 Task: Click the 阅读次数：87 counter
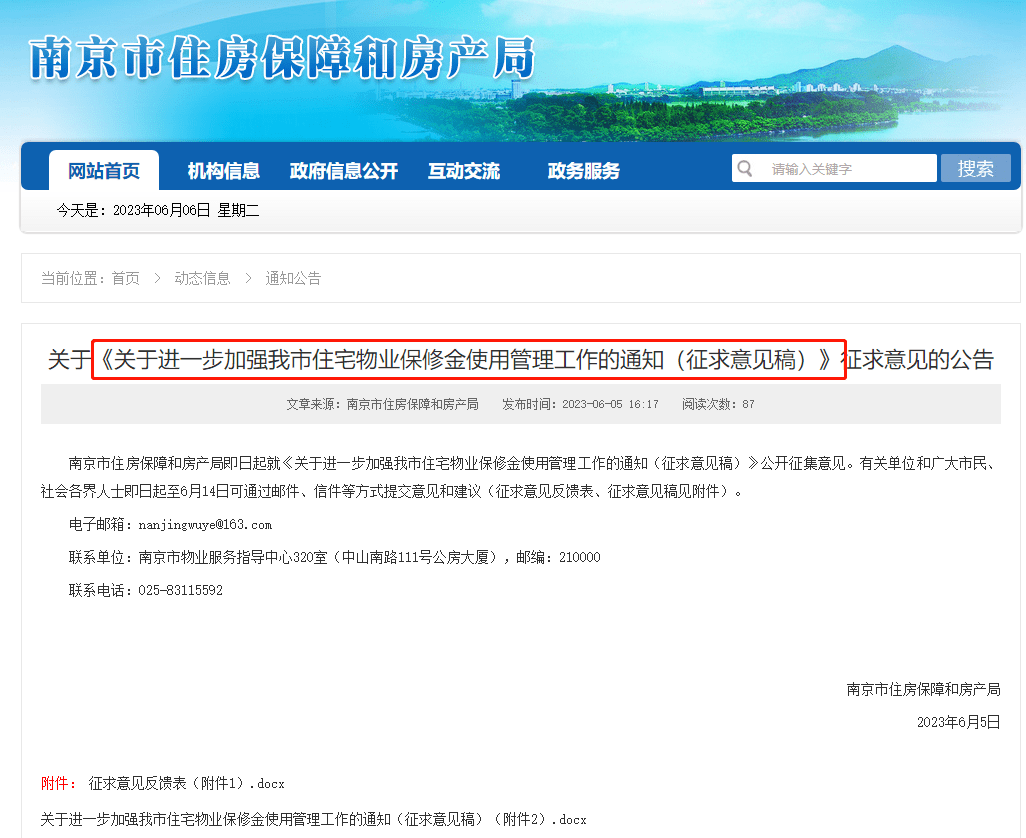(718, 404)
